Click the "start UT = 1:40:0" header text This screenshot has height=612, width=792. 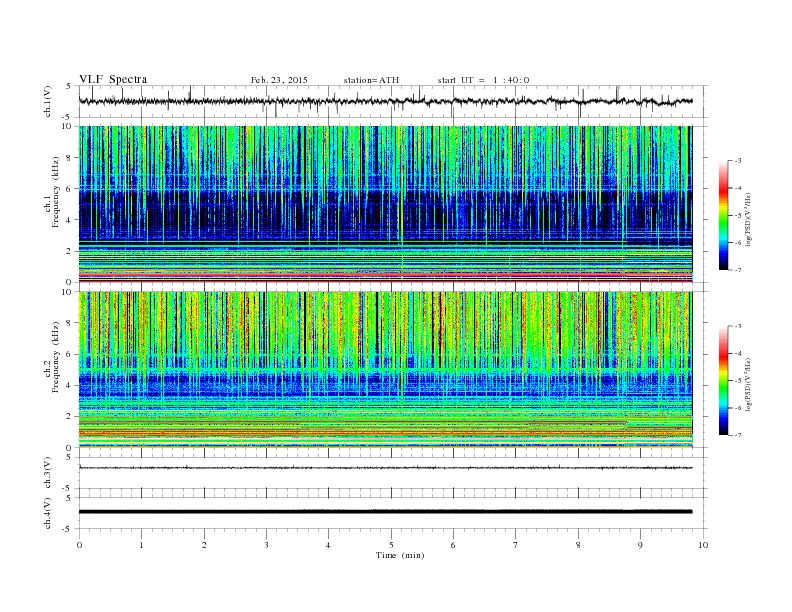pos(483,80)
